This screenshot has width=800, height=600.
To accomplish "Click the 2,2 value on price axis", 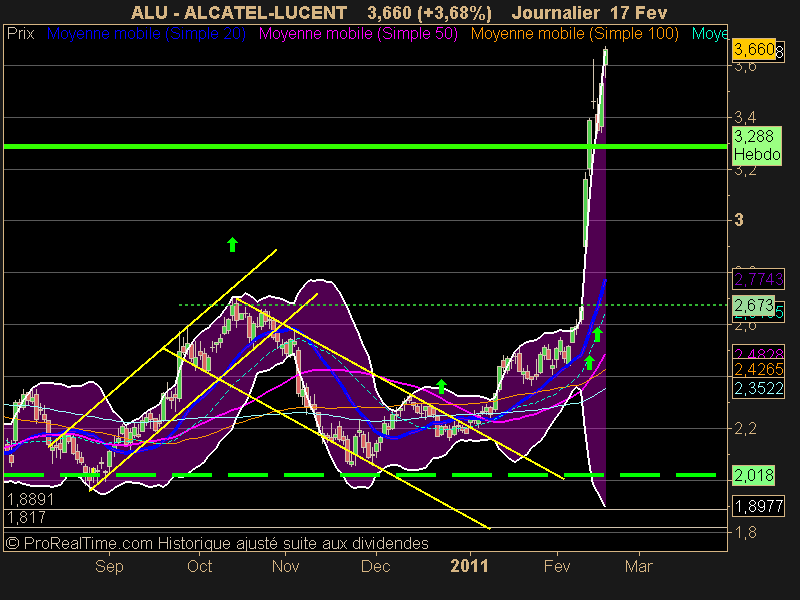I will 745,428.
